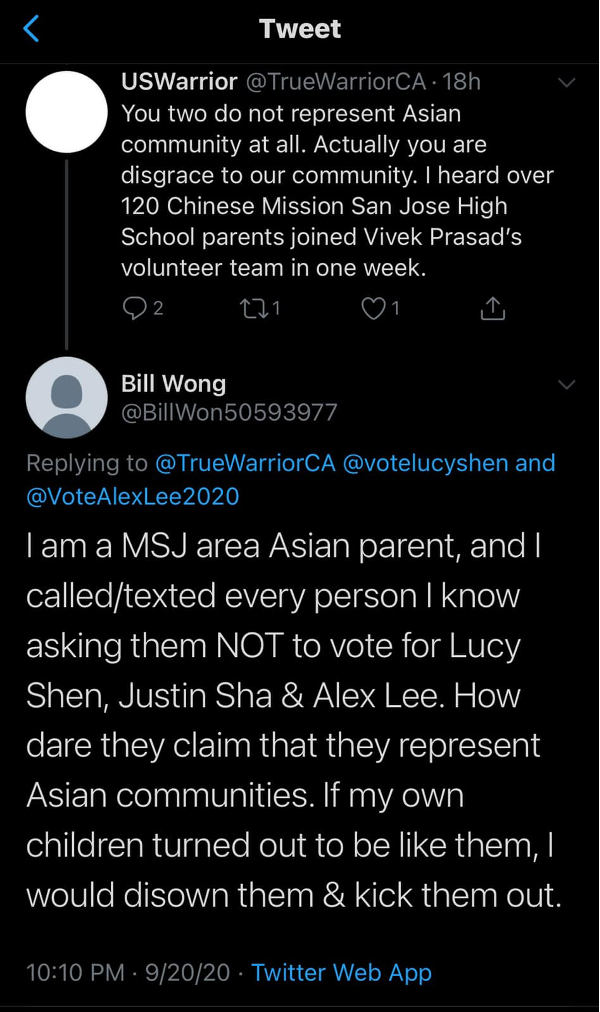Screen dimensions: 600x1012
Task: Tap the @BillWon50593977 handle
Action: pyautogui.click(x=229, y=411)
